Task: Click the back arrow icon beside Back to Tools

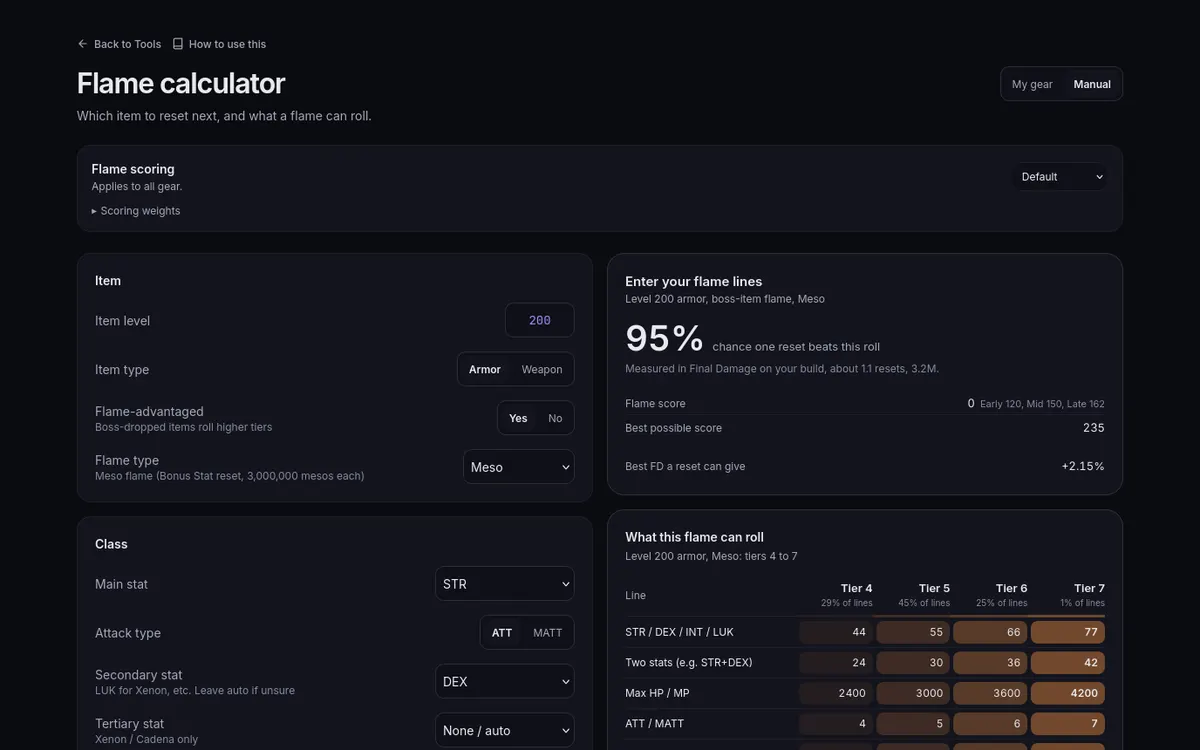Action: click(x=83, y=44)
